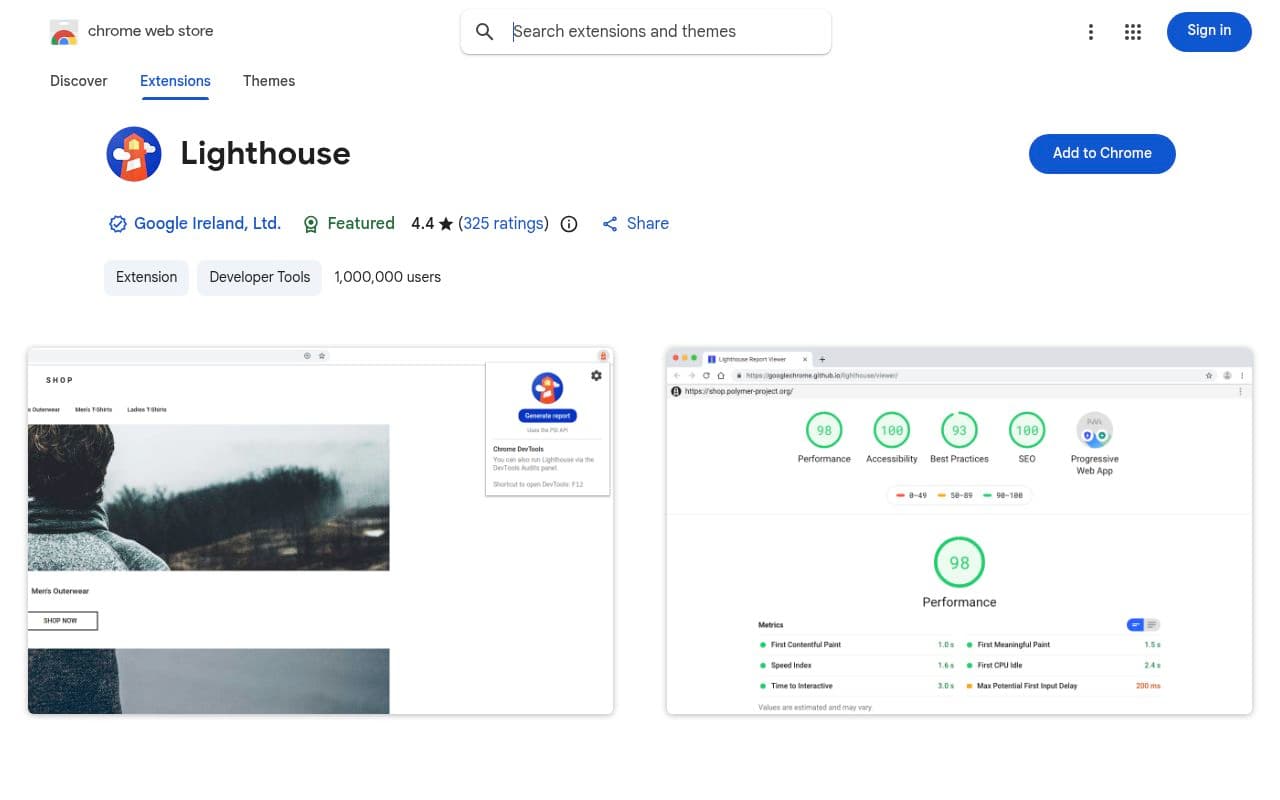Open the Google apps launcher grid
This screenshot has height=800, width=1280.
tap(1133, 31)
